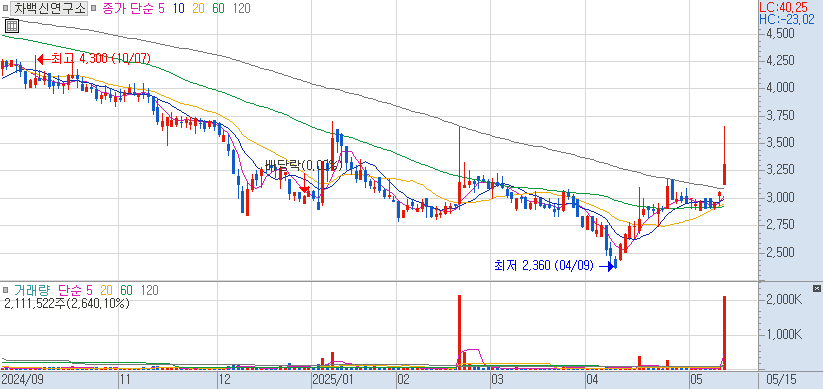Click volume pane 120 average label
The height and width of the screenshot is (389, 823).
[x=150, y=290]
